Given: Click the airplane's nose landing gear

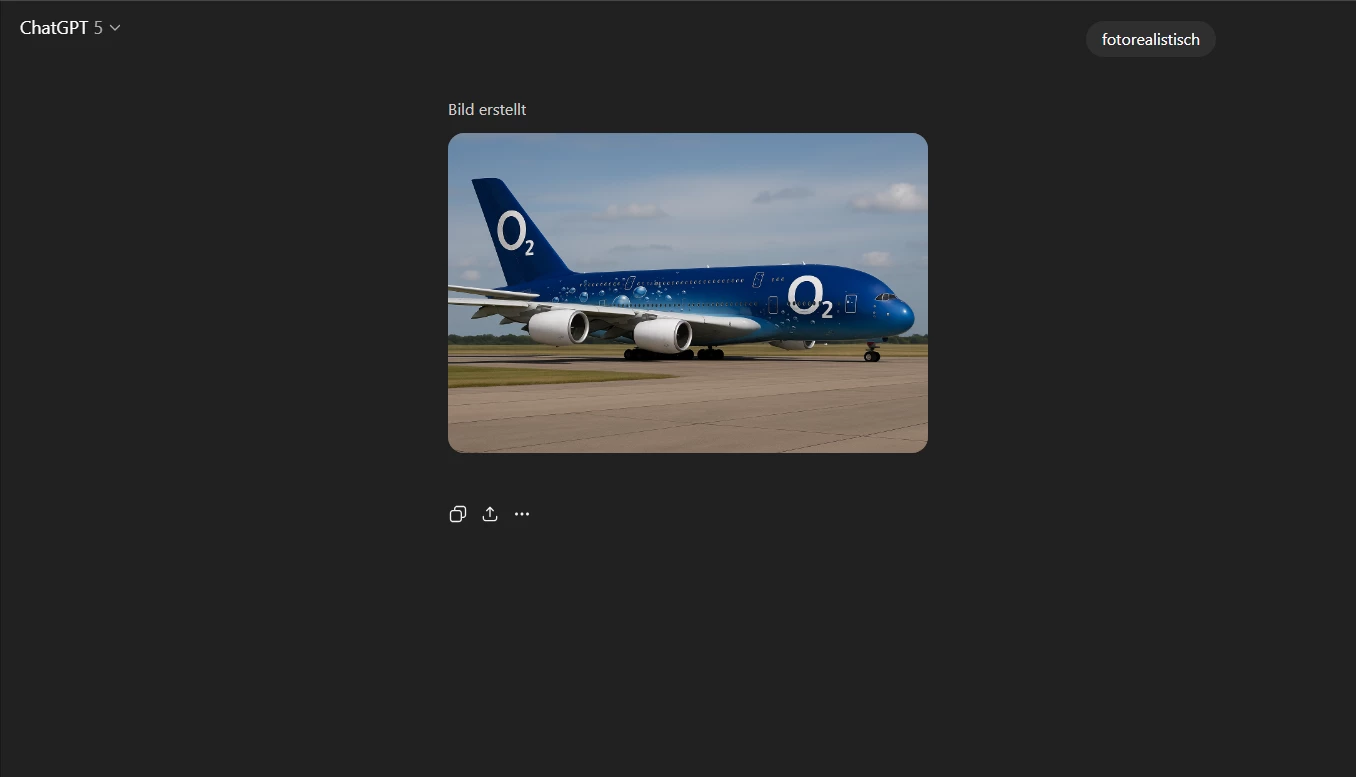Looking at the screenshot, I should pos(872,352).
